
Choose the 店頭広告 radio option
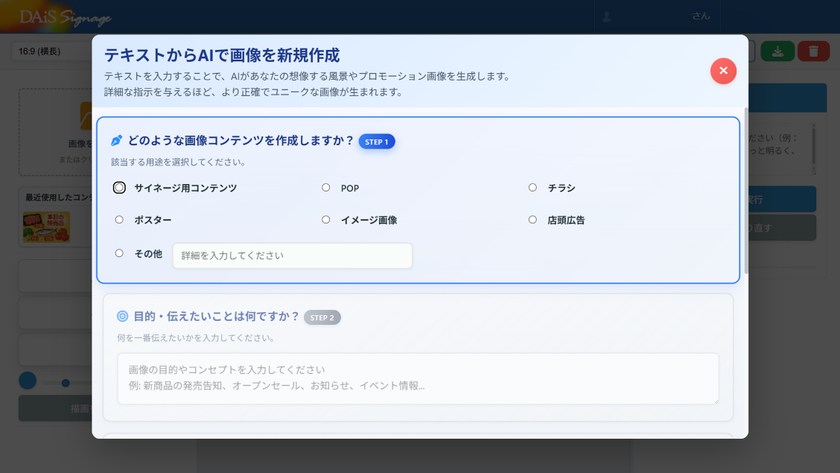tap(533, 219)
